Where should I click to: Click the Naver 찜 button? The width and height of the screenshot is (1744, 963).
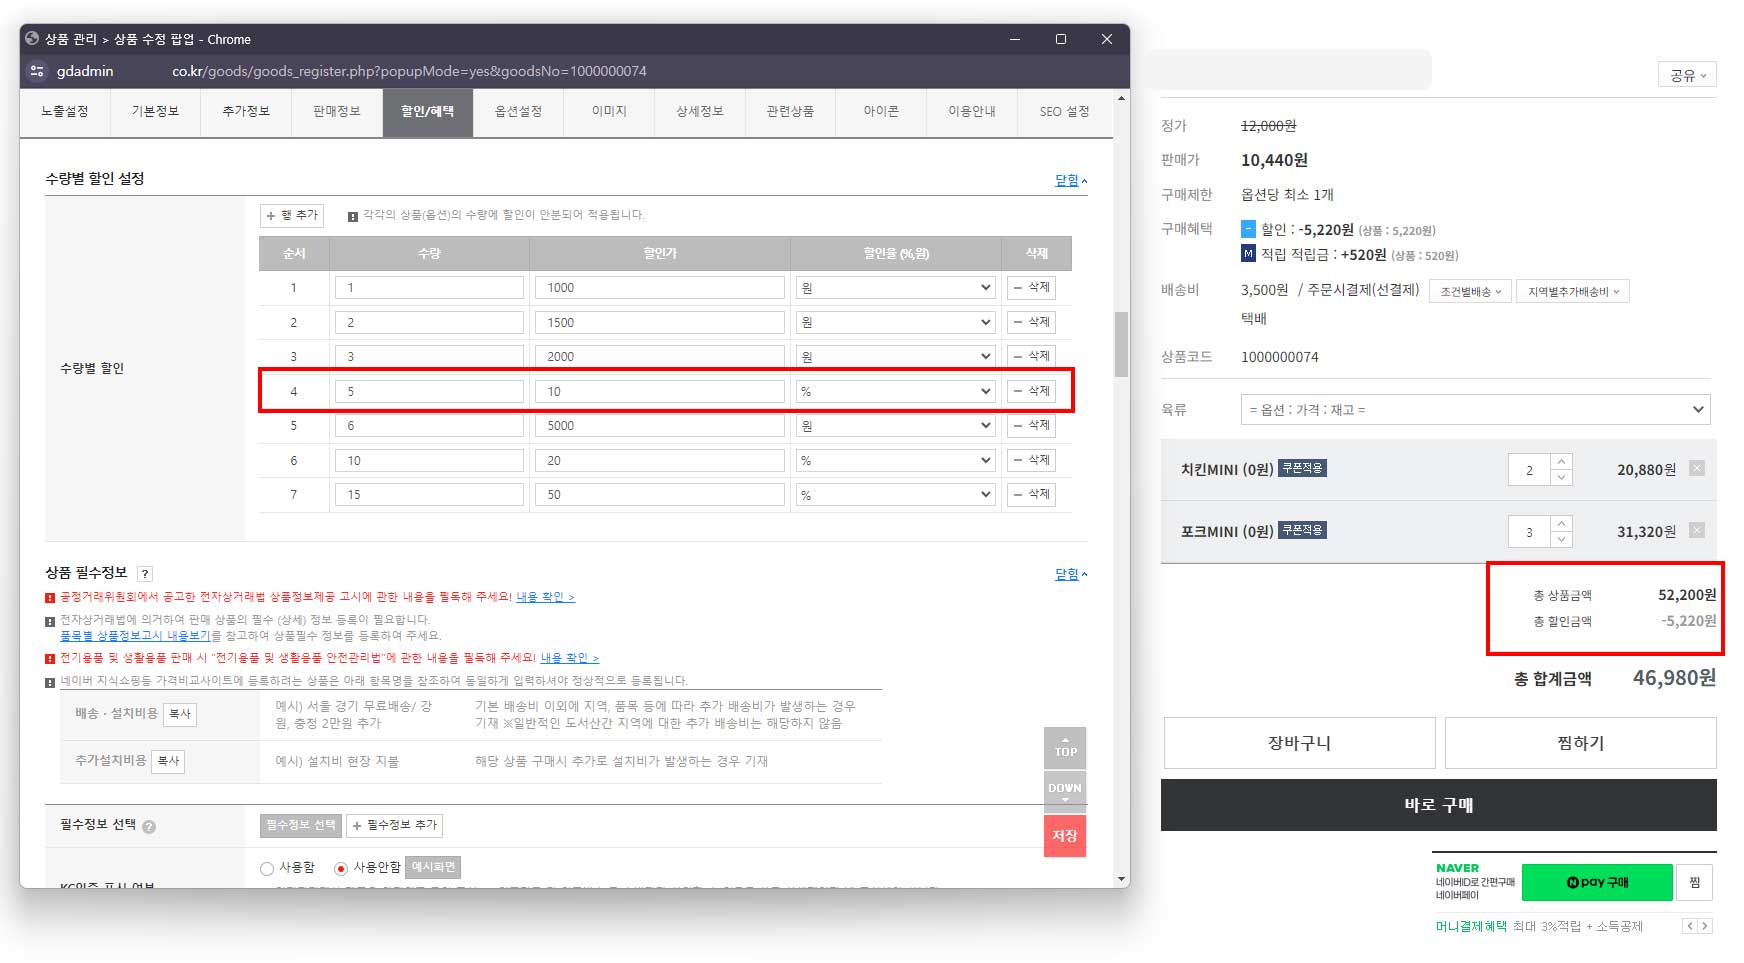pyautogui.click(x=1695, y=882)
